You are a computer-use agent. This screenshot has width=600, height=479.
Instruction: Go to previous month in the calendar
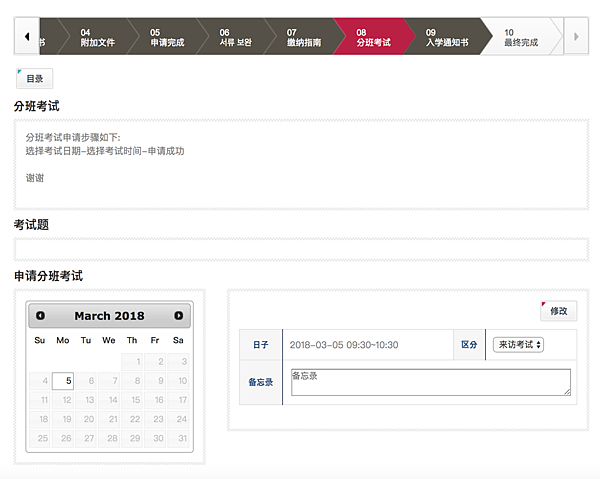tap(40, 316)
